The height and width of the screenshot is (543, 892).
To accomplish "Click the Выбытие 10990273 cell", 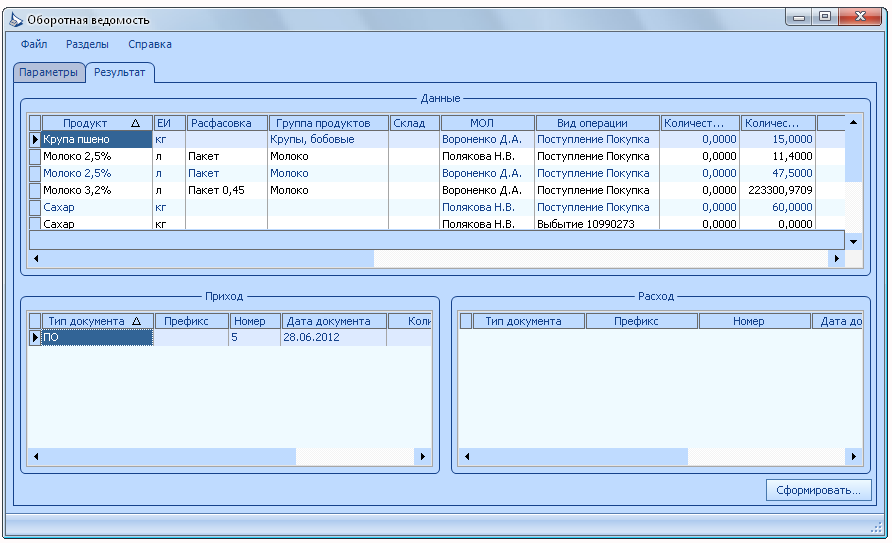I will [x=597, y=224].
